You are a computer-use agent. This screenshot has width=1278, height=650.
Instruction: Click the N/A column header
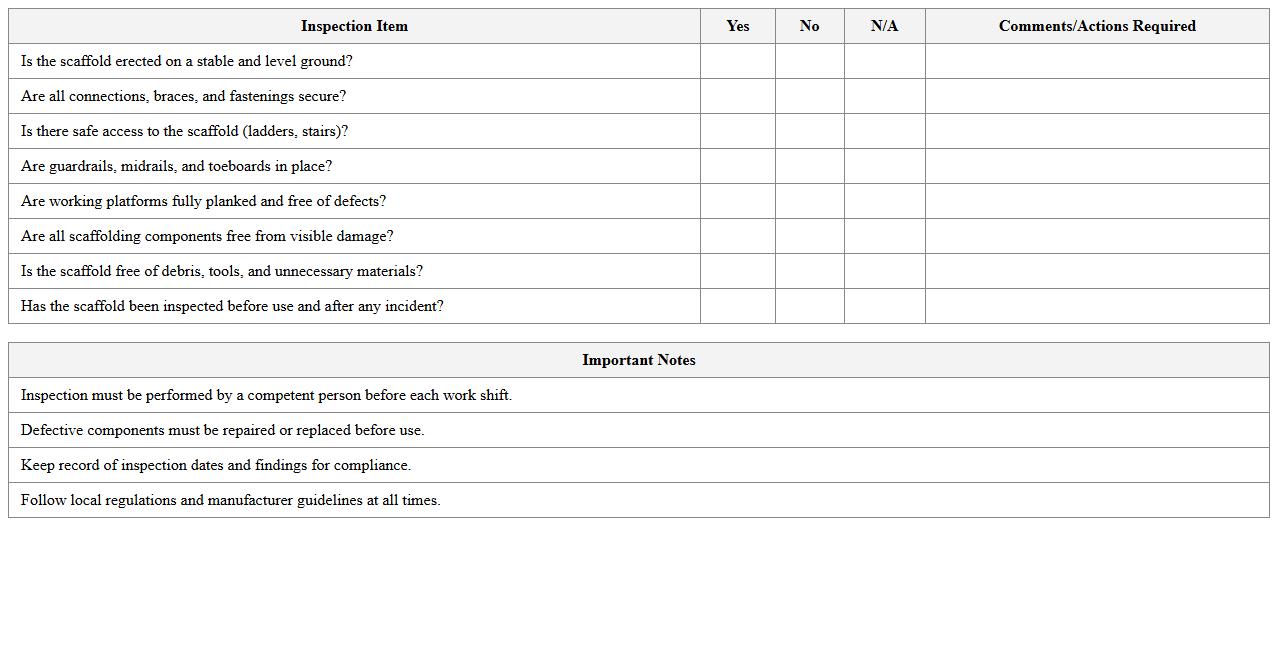click(884, 26)
